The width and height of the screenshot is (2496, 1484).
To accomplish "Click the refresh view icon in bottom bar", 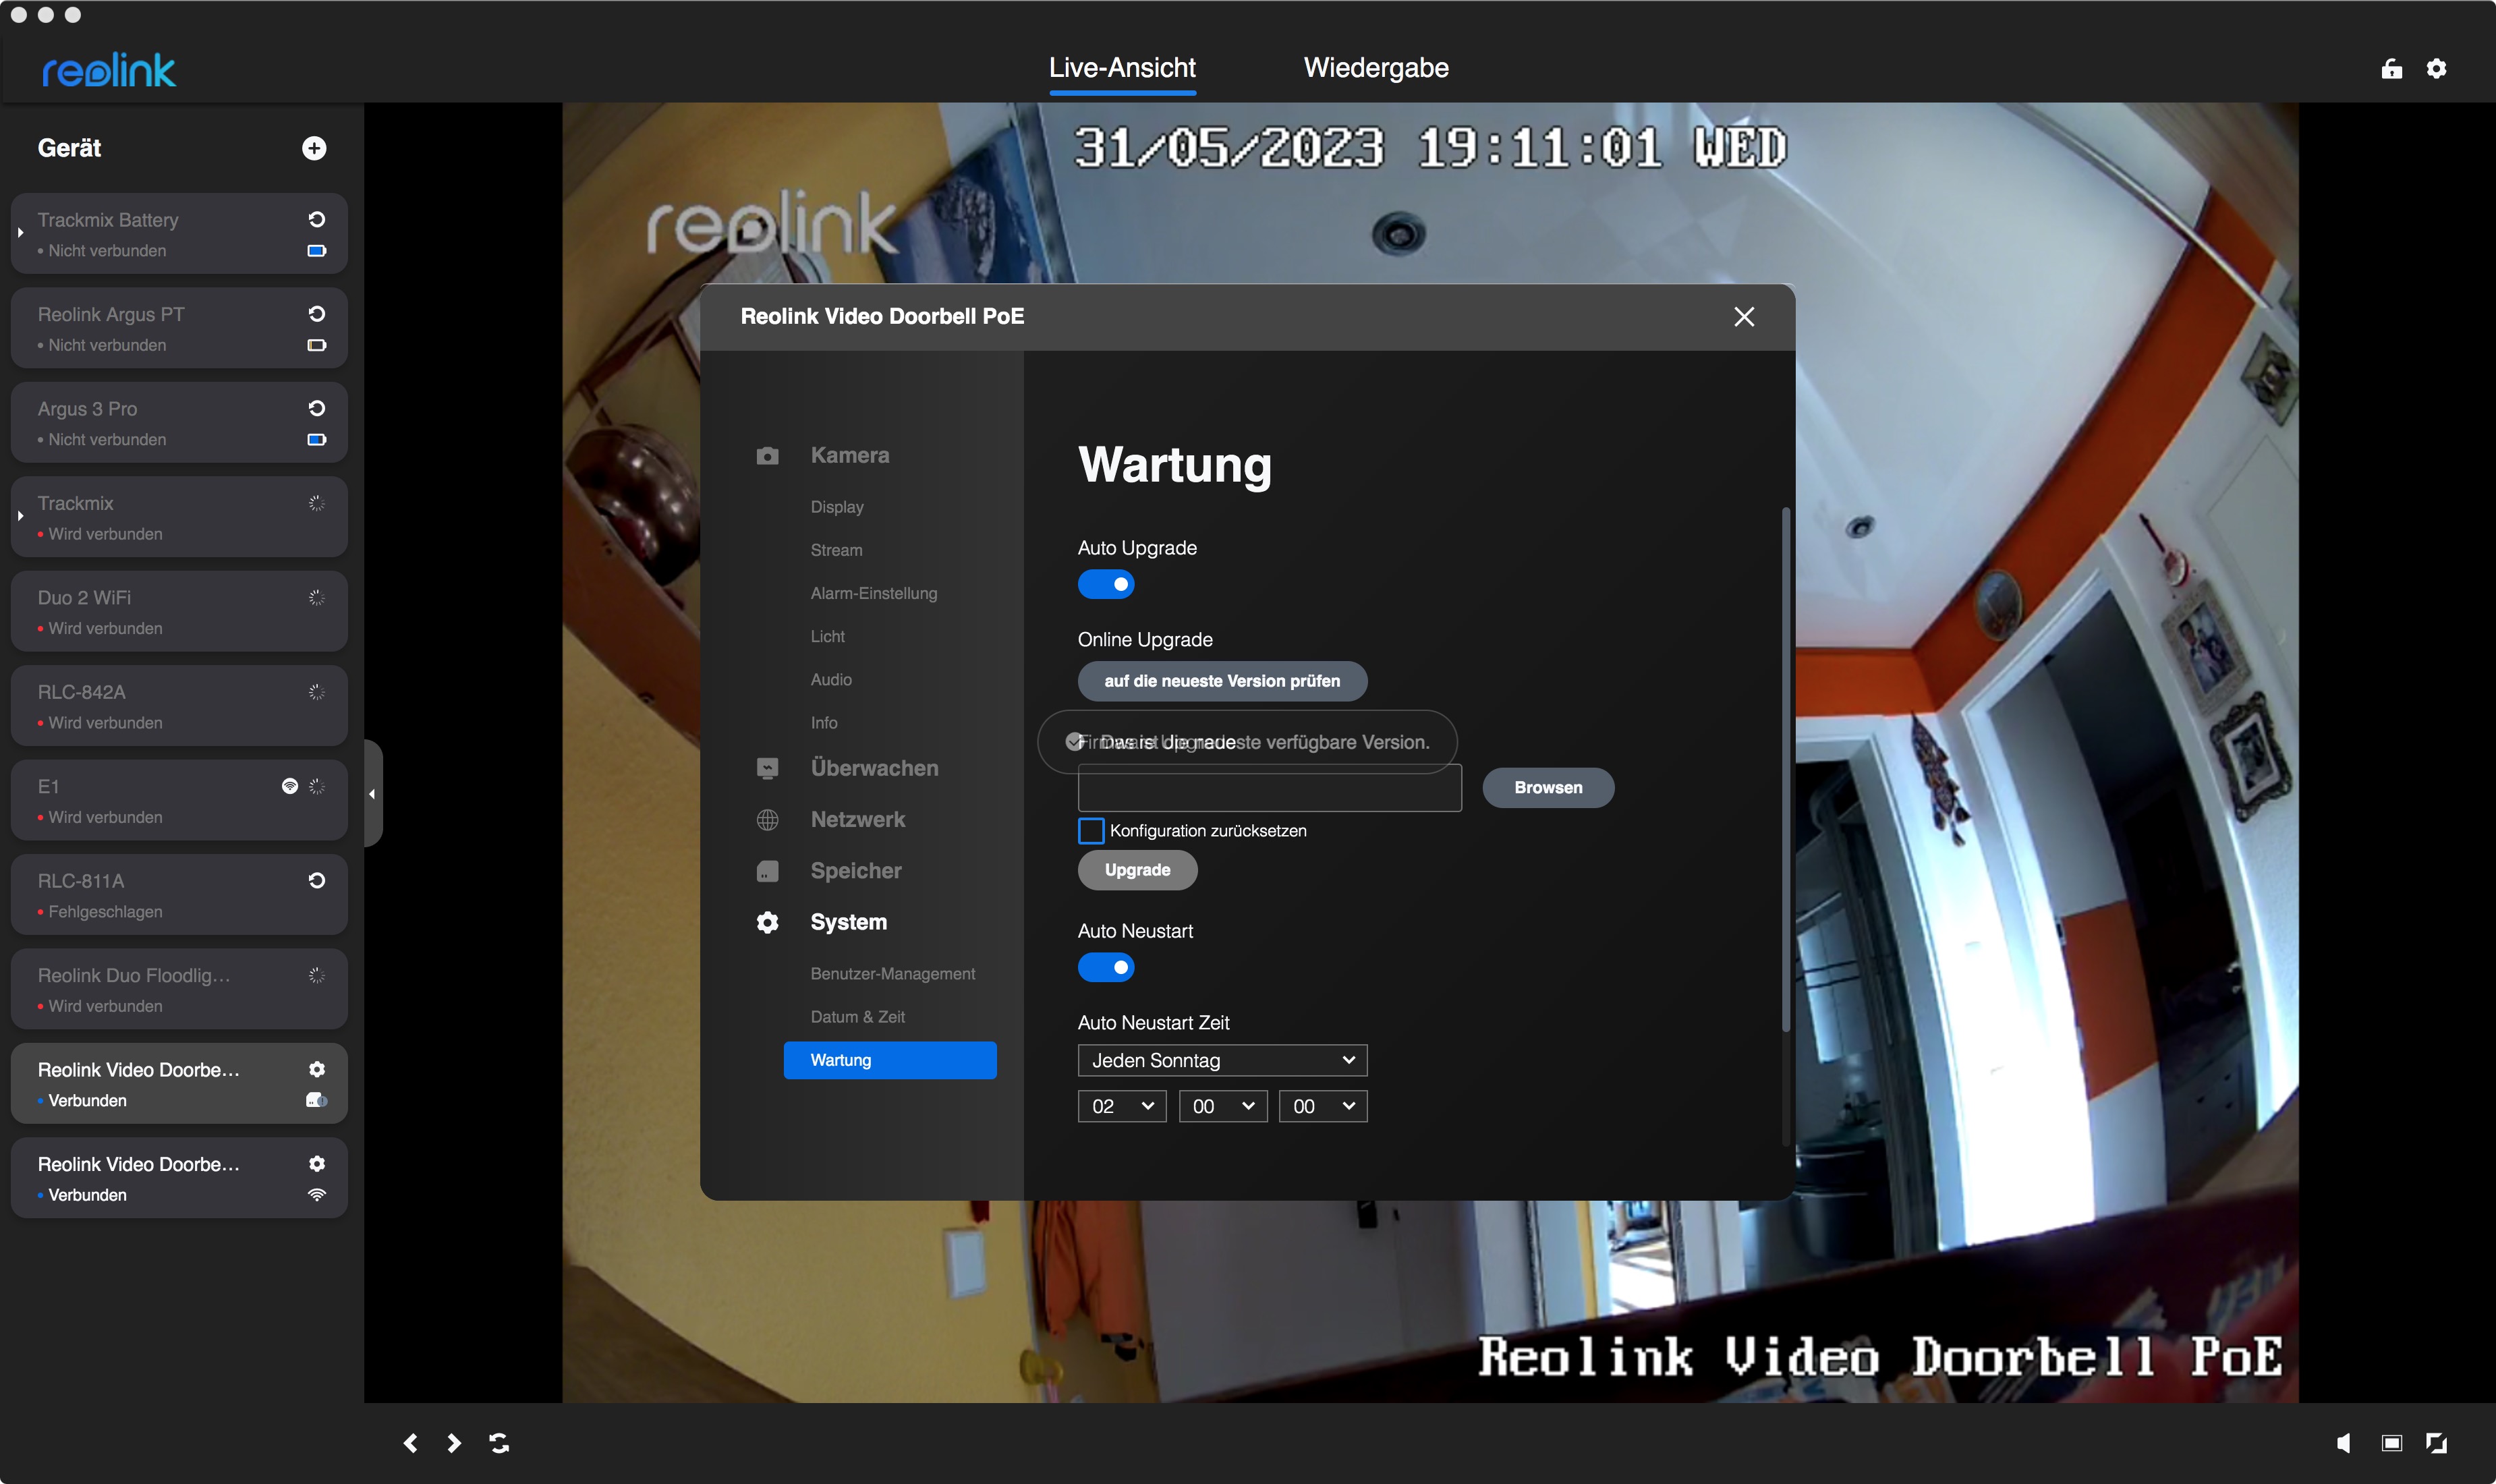I will click(499, 1442).
